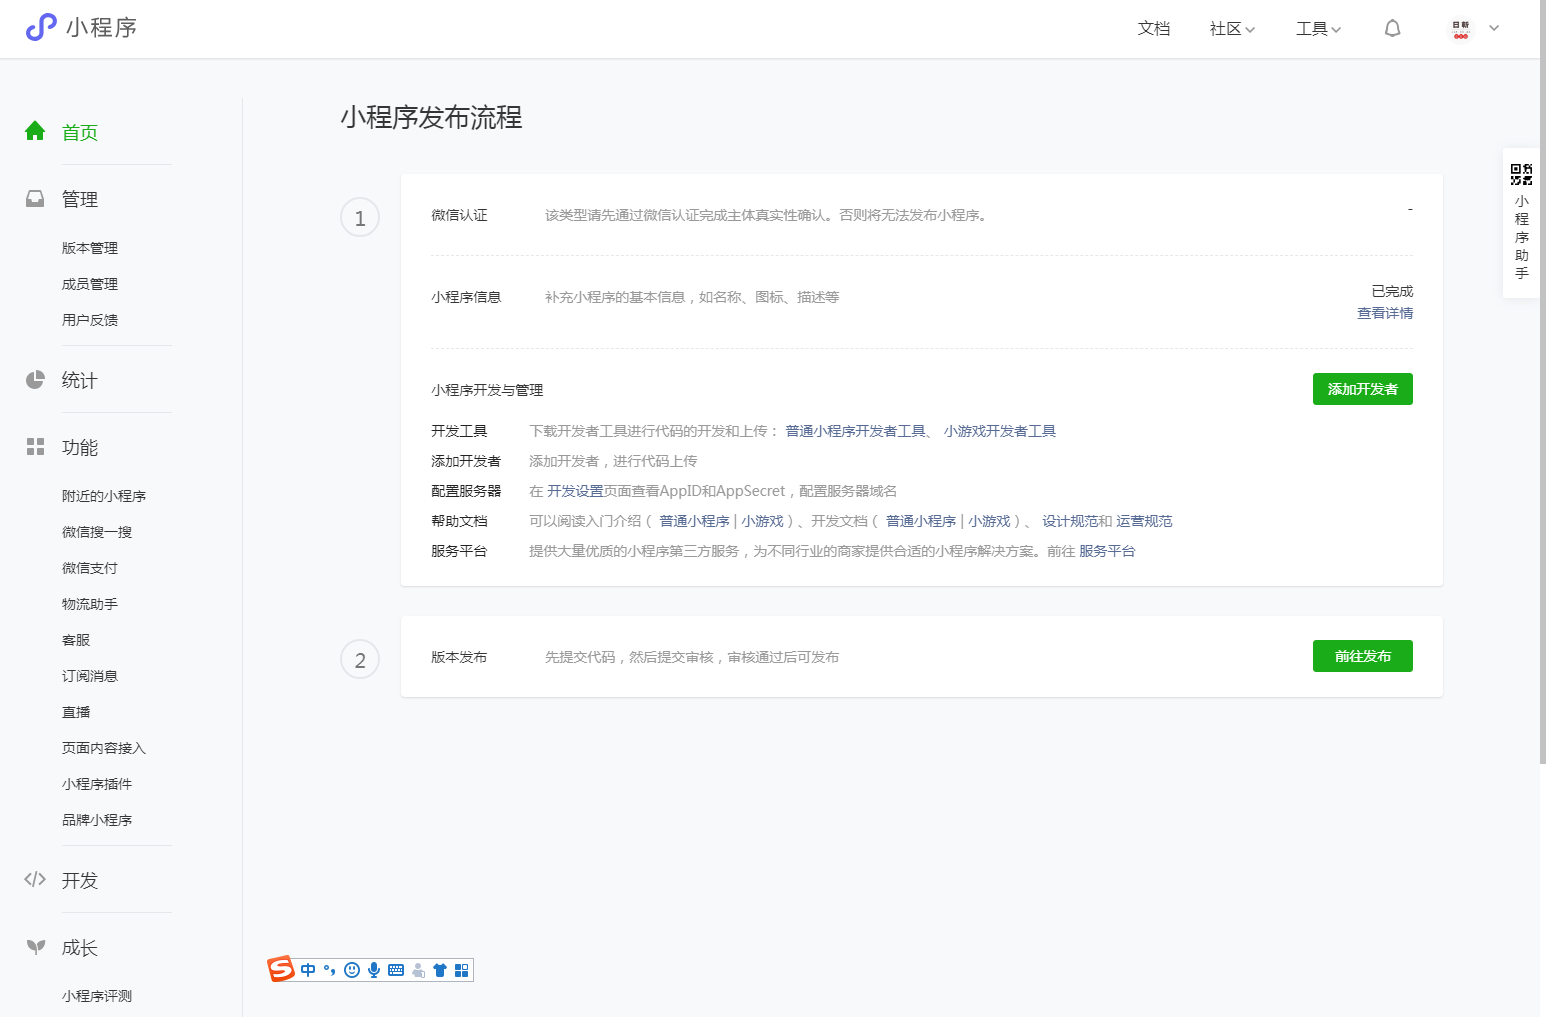Expand the account dropdown chevron
Screen dimensions: 1546x1017
1494,28
